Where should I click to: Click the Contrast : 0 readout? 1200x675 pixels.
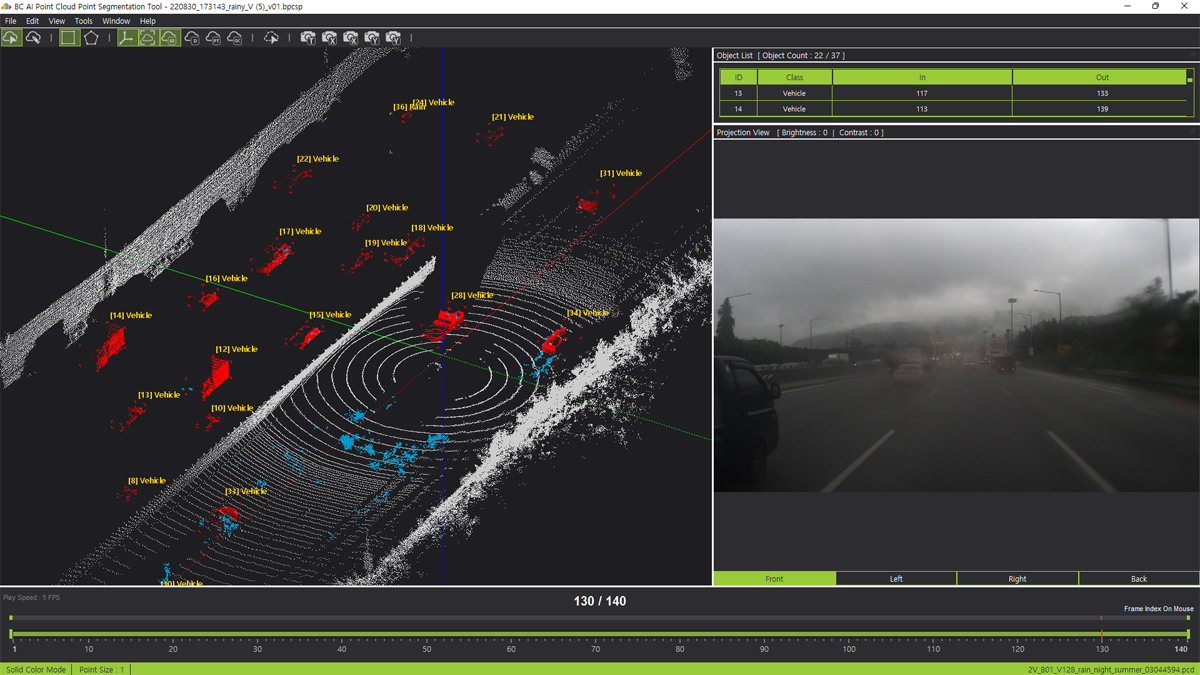(x=860, y=133)
